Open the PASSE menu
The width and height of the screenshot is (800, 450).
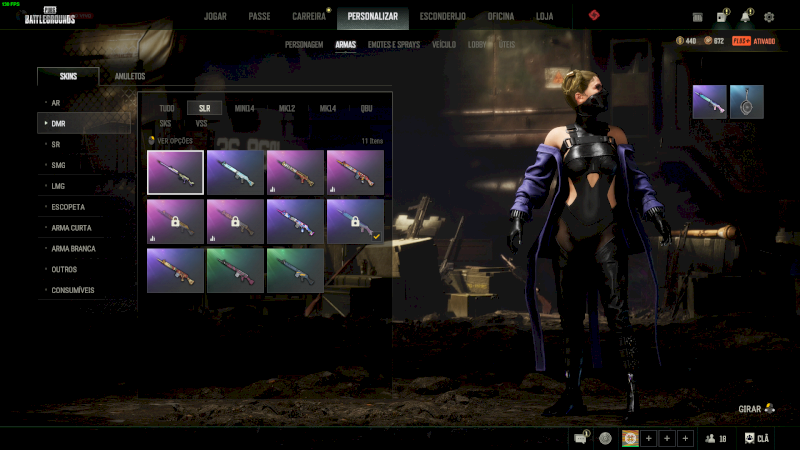[259, 16]
